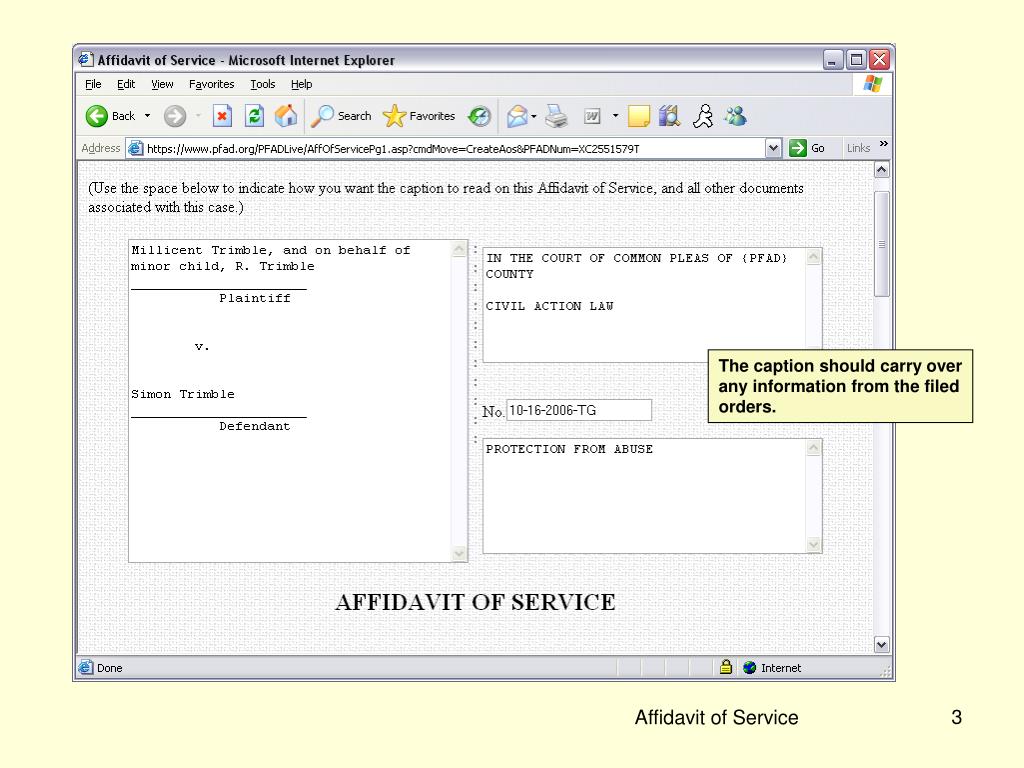Click the "Millicent Trimble" plaintiff name line

(x=271, y=250)
